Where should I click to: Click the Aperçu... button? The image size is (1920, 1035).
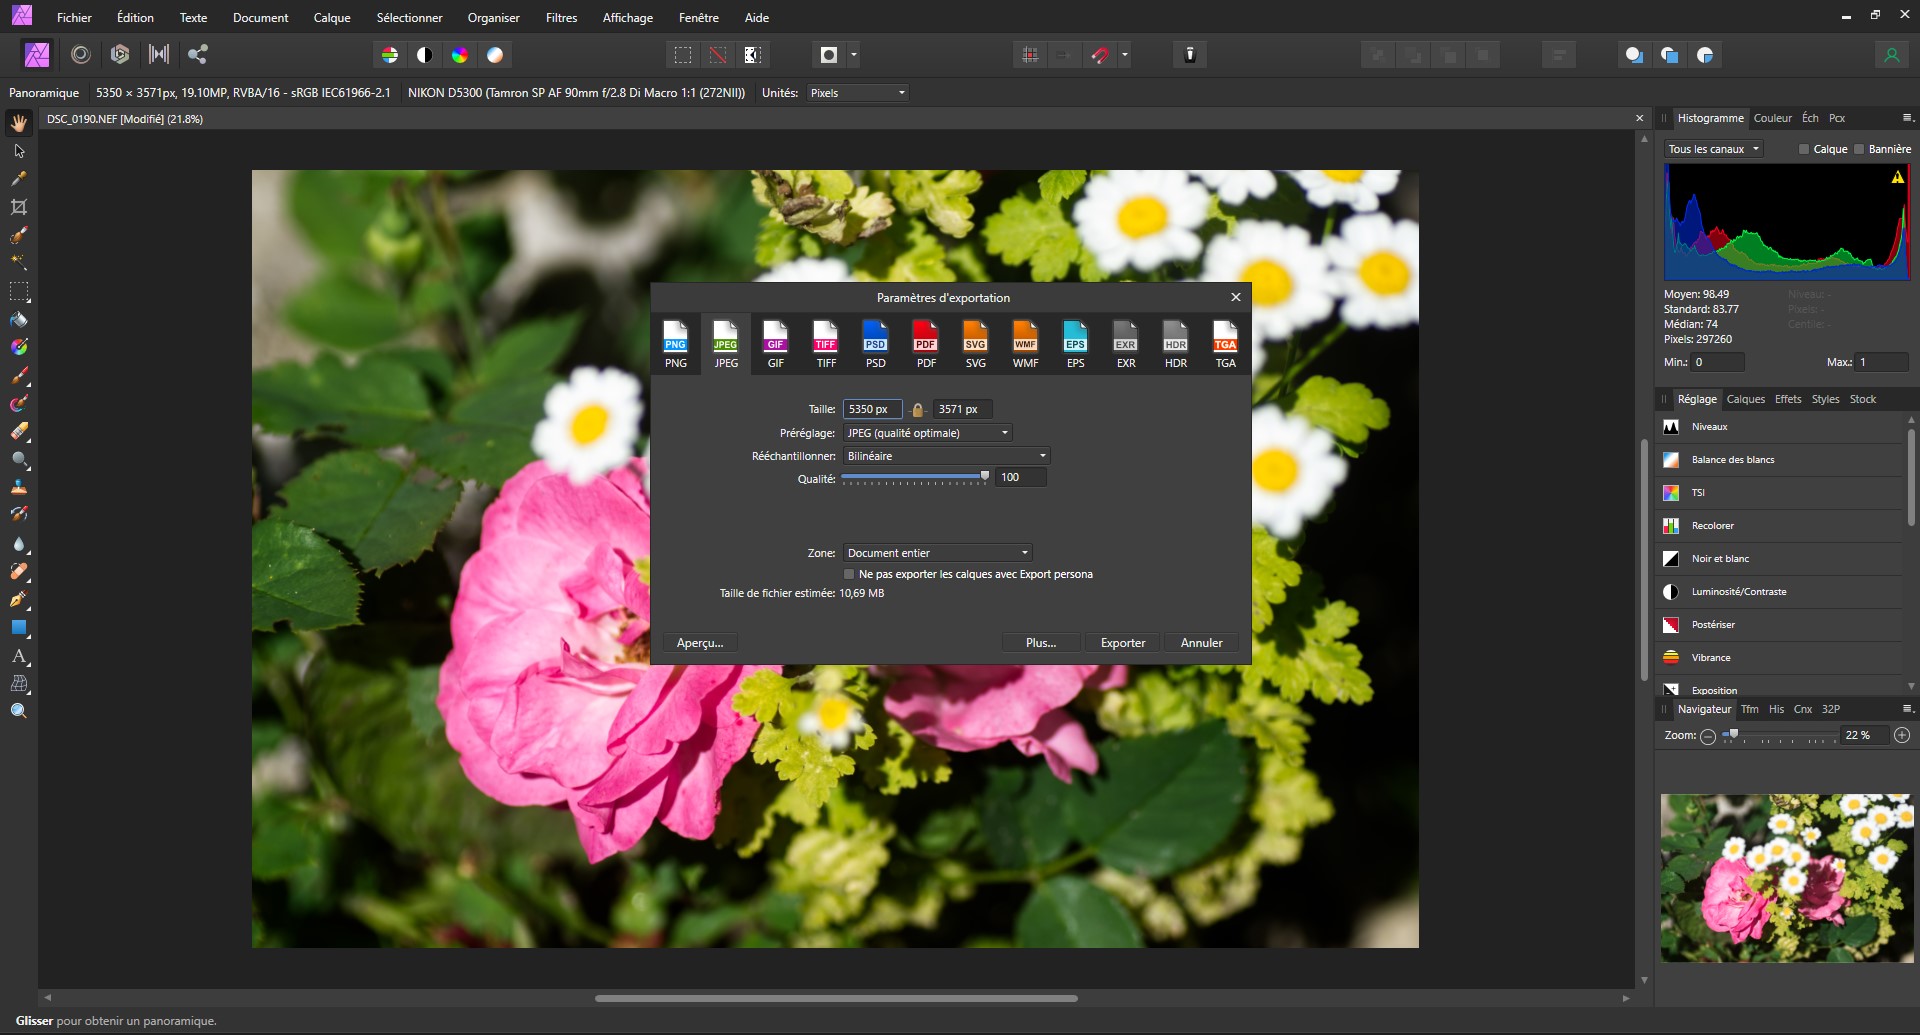click(x=699, y=643)
